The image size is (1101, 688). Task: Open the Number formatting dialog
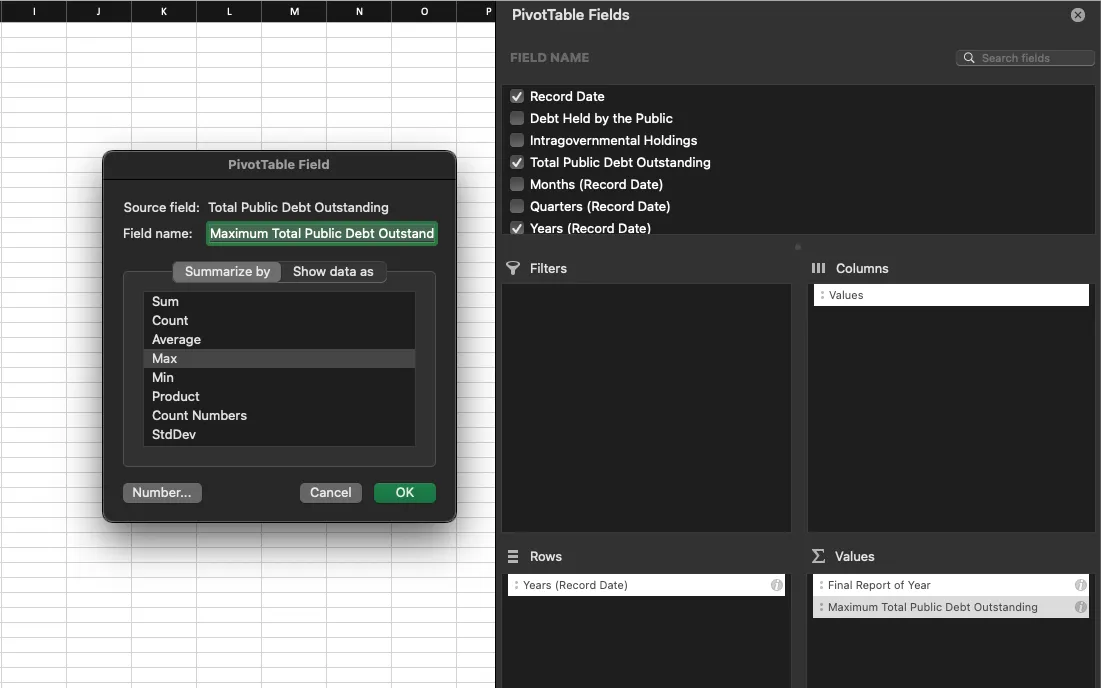(x=162, y=492)
